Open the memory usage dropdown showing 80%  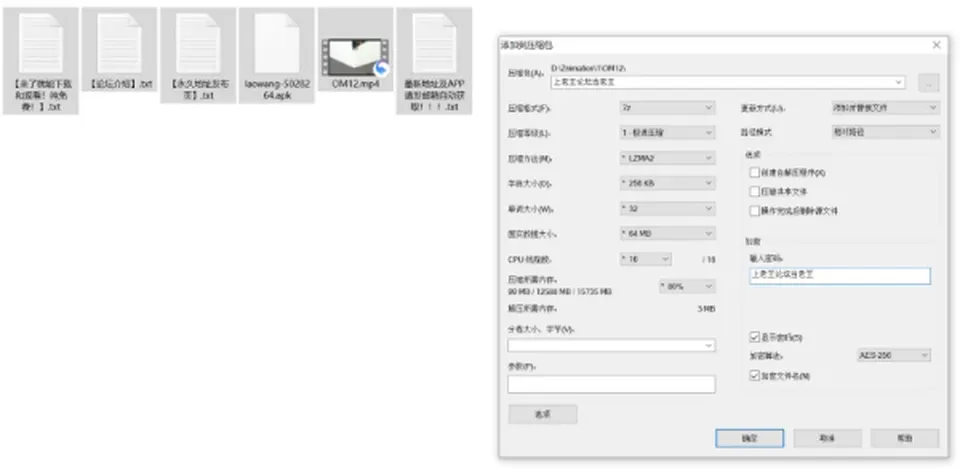coord(687,286)
